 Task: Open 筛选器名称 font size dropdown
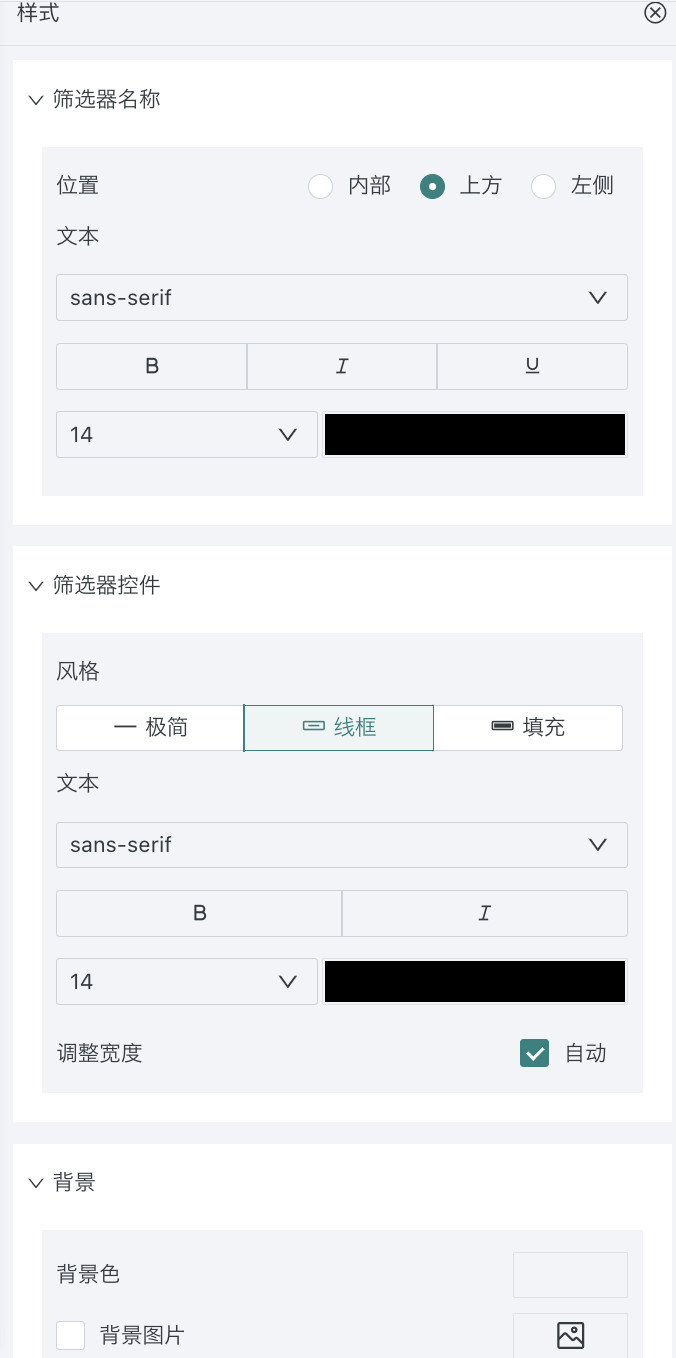tap(187, 434)
